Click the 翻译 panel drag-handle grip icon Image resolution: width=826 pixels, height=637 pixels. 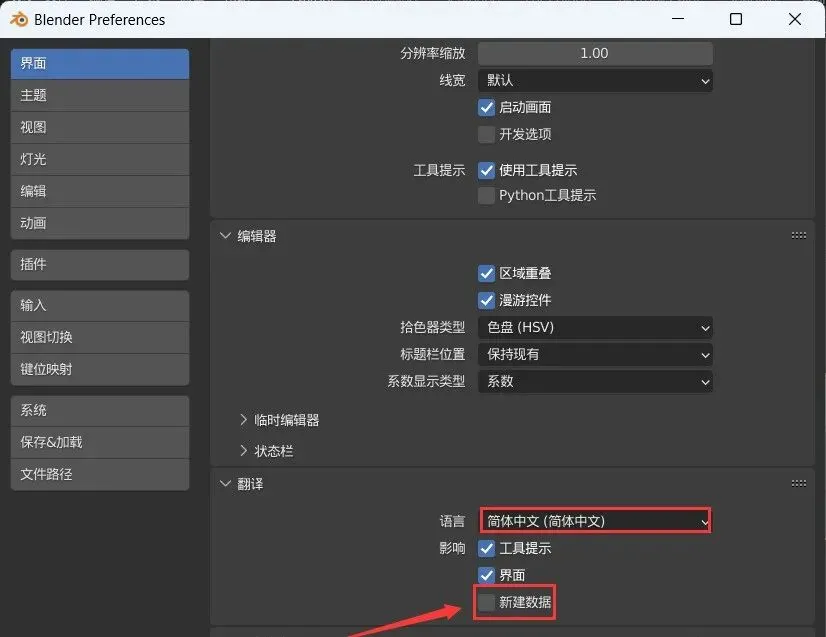pyautogui.click(x=799, y=483)
